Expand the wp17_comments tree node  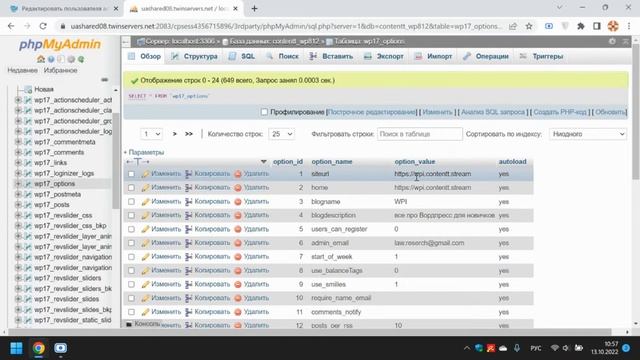click(18, 152)
